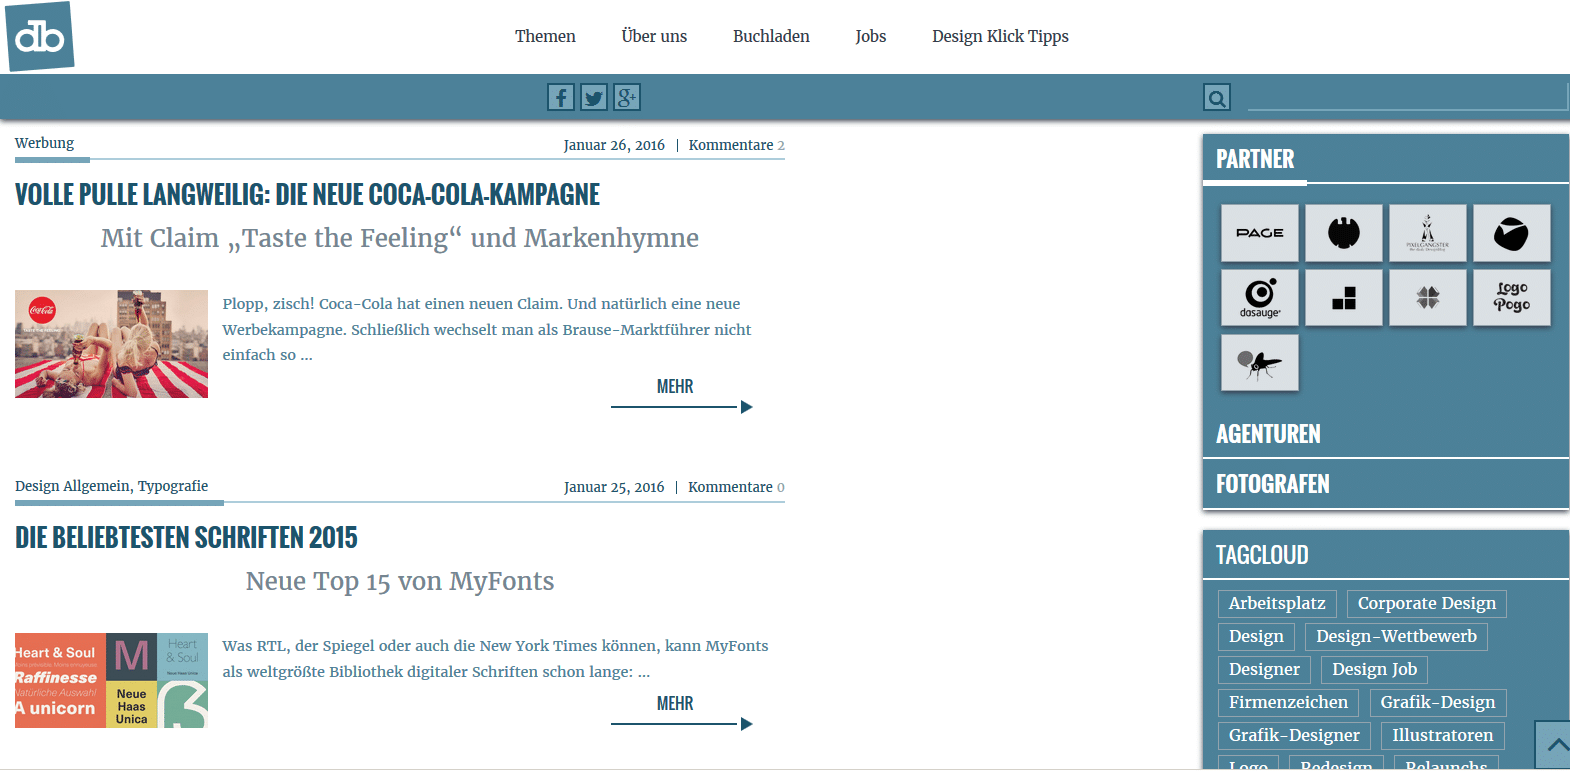Open the Logo Pogo partner logo
Screen dimensions: 1570x771
1512,297
